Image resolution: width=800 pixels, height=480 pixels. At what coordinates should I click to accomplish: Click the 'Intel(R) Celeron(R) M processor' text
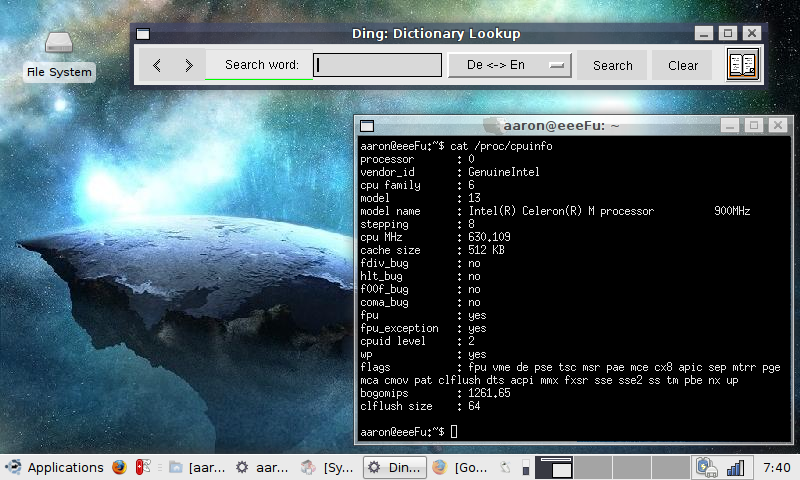(x=561, y=211)
